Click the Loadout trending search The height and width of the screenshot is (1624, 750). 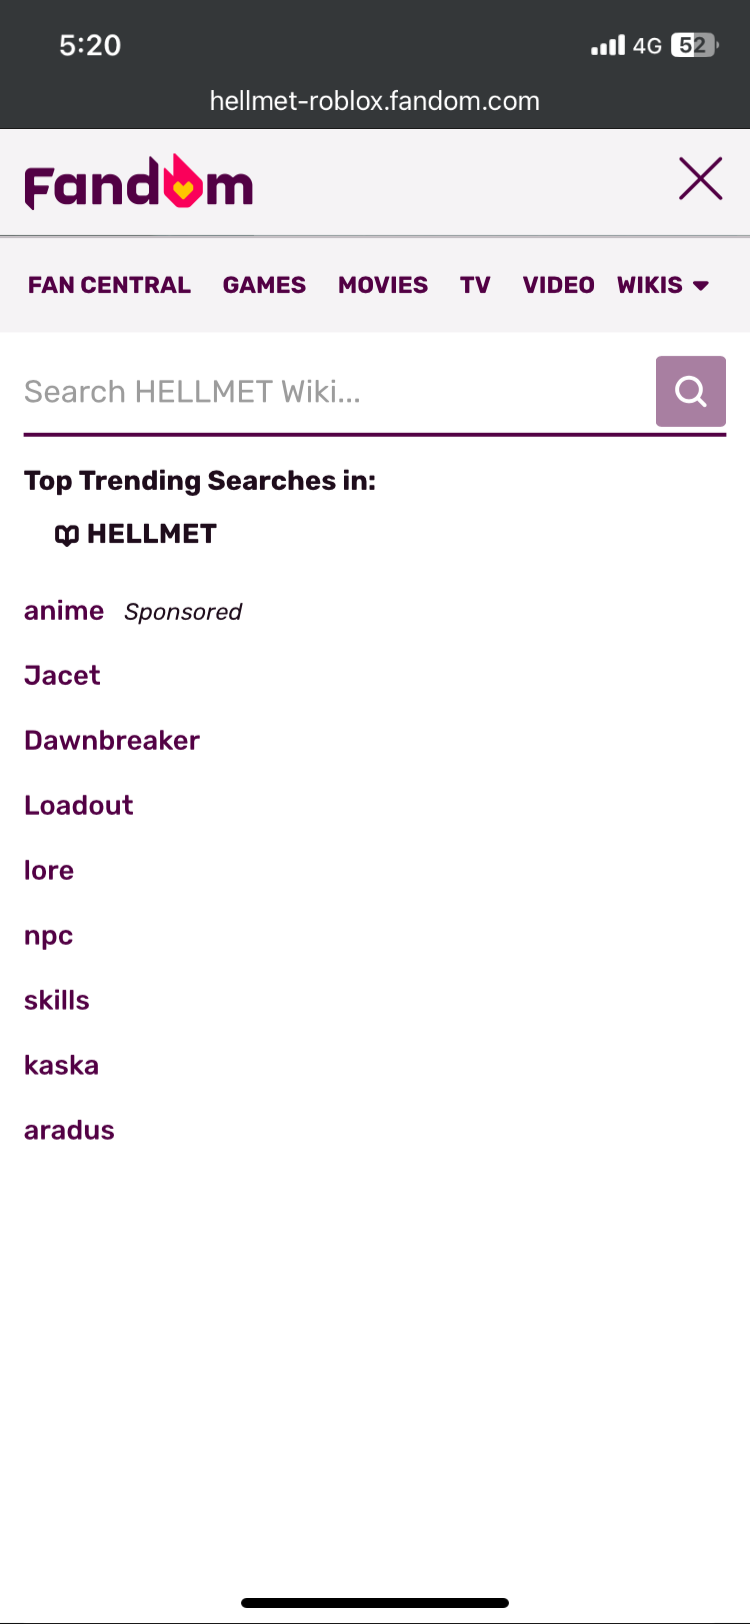click(79, 806)
